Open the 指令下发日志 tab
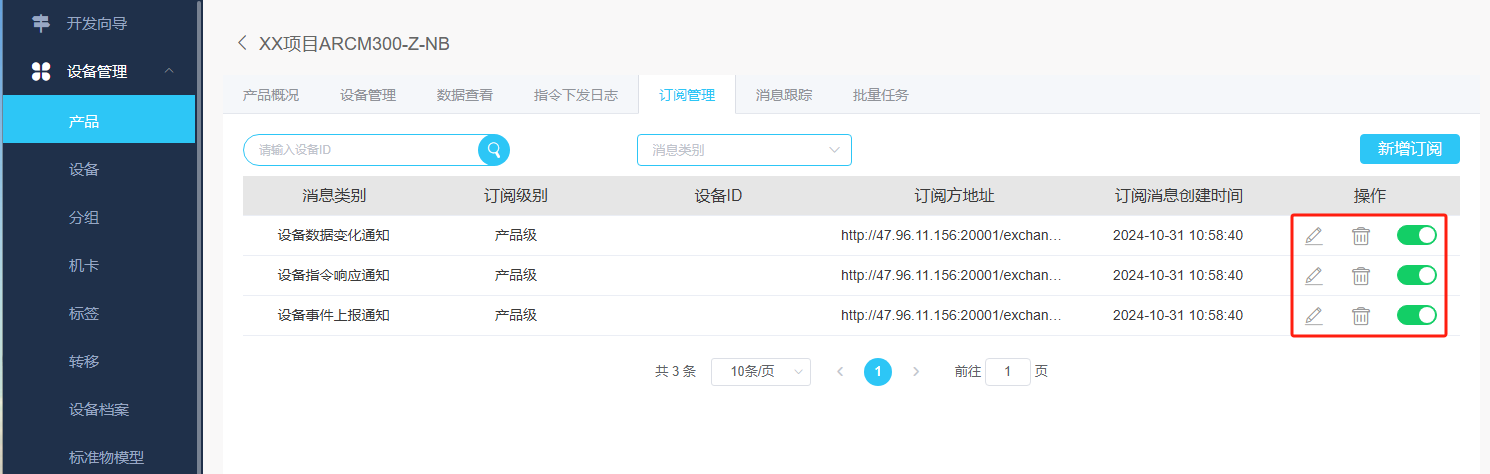 (x=575, y=95)
